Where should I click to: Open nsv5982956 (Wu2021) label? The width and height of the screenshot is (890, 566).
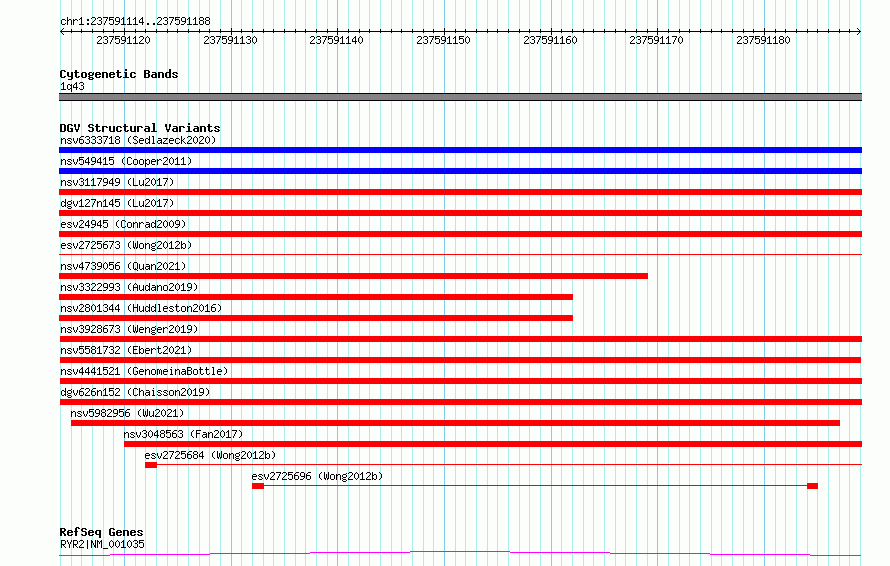point(127,413)
